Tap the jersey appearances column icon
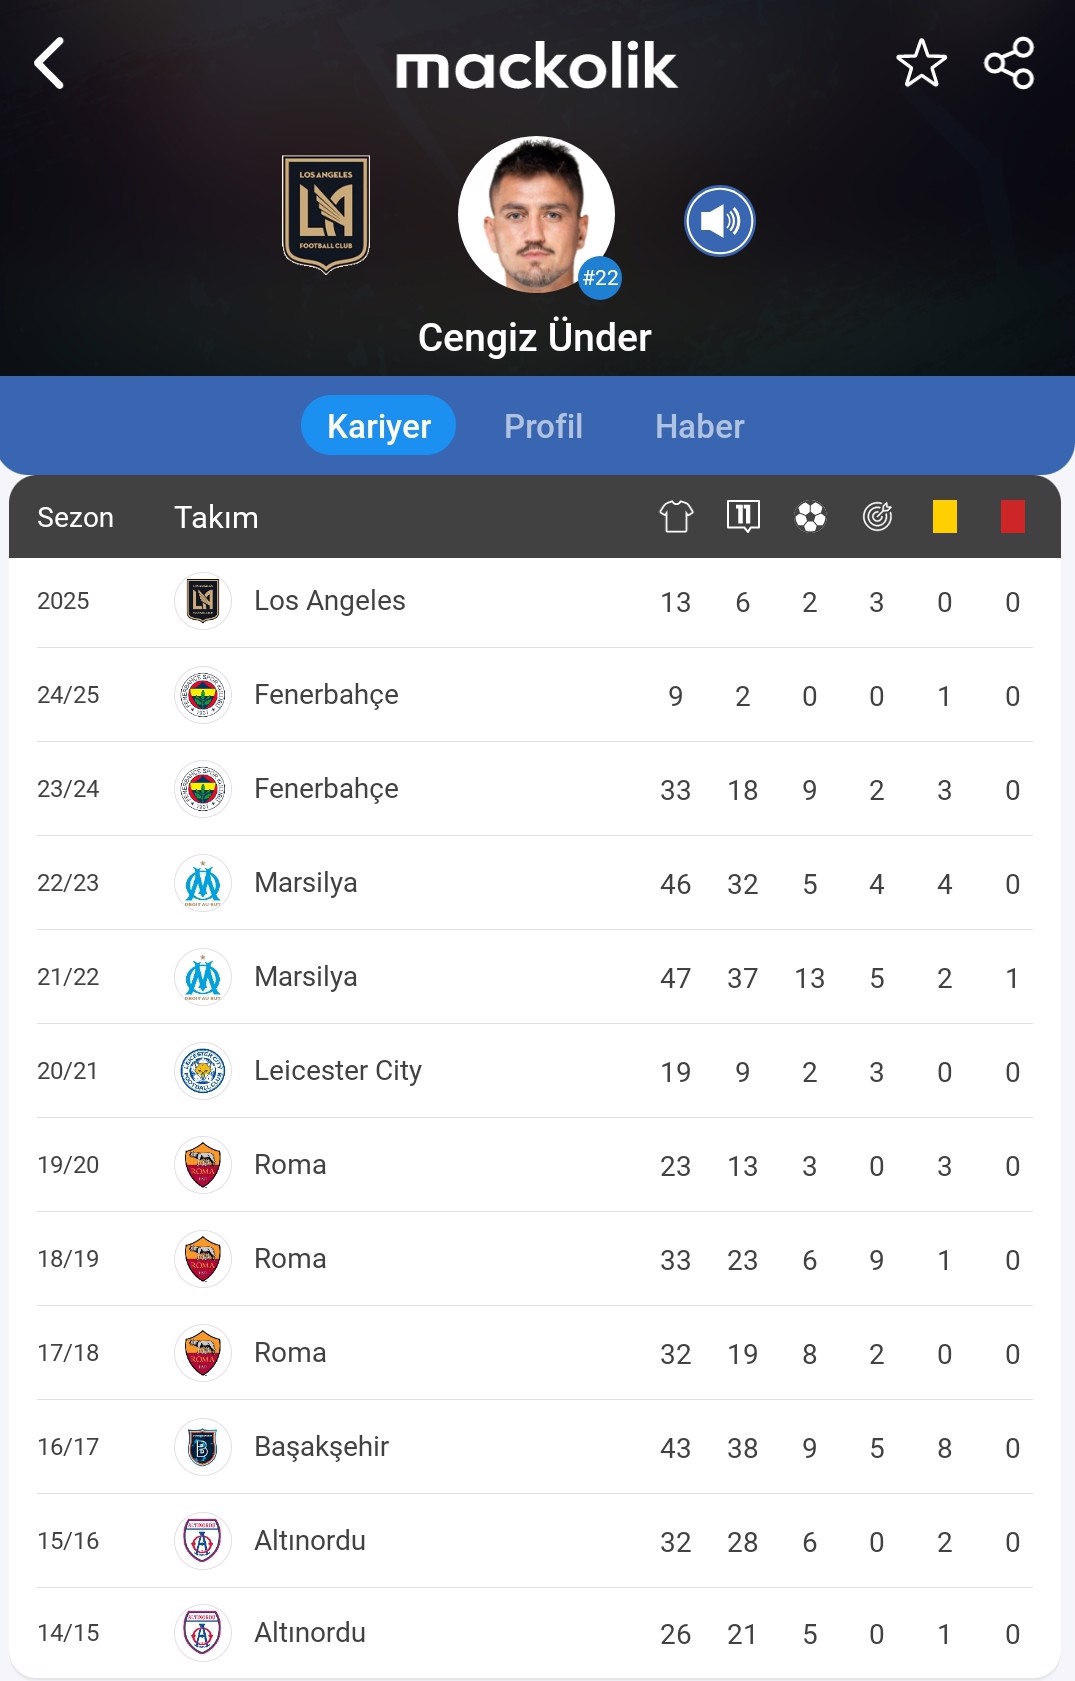Viewport: 1075px width, 1681px height. pos(676,517)
